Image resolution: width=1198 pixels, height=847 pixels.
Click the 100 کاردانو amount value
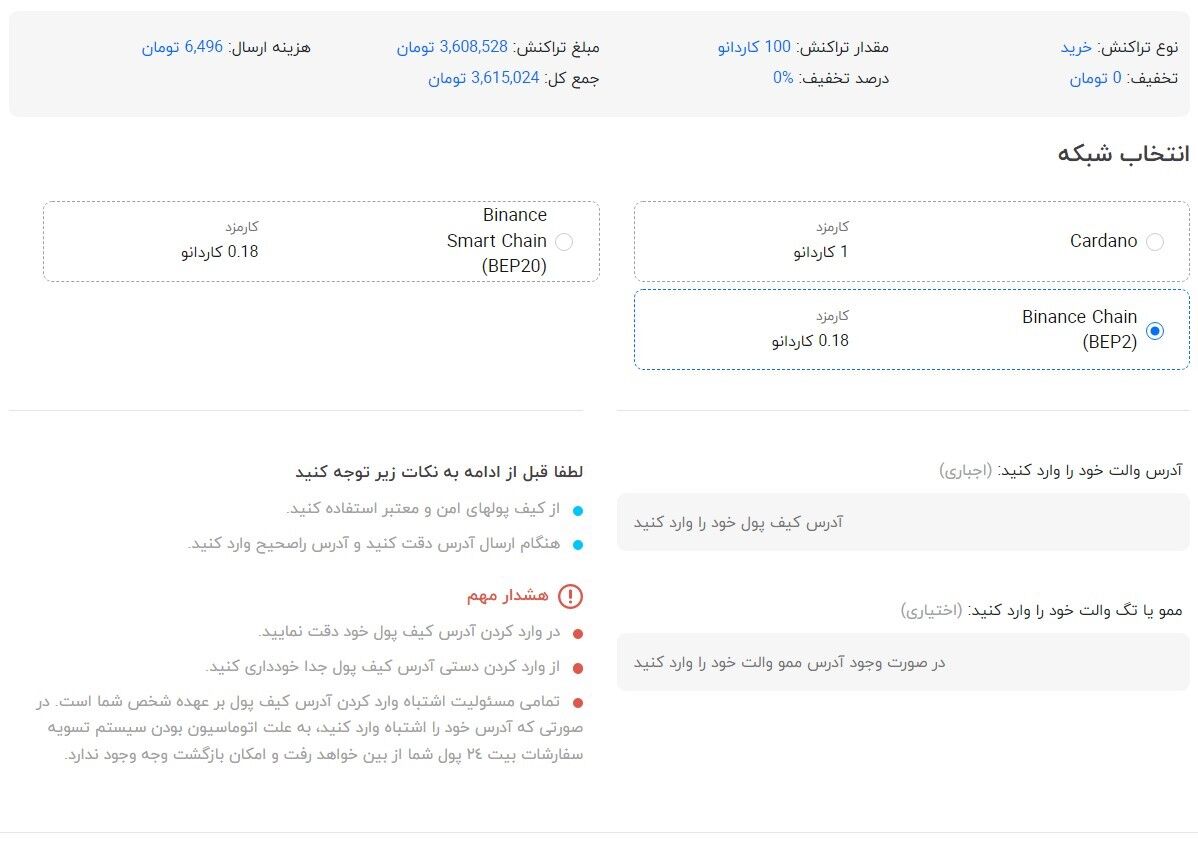[750, 47]
